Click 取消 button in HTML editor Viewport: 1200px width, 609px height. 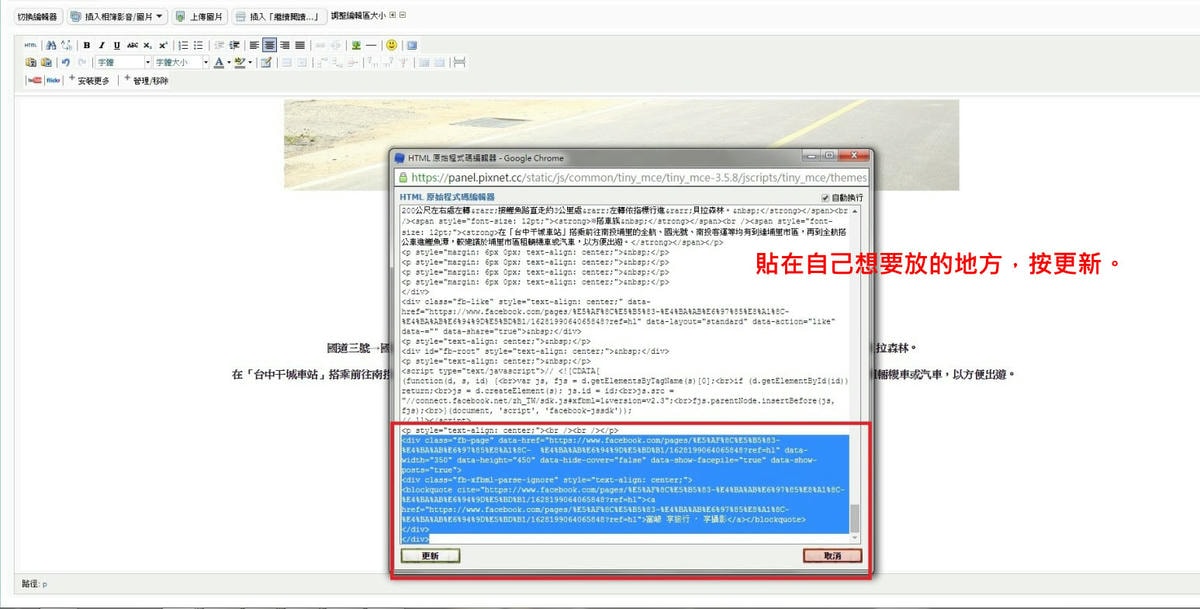(832, 556)
